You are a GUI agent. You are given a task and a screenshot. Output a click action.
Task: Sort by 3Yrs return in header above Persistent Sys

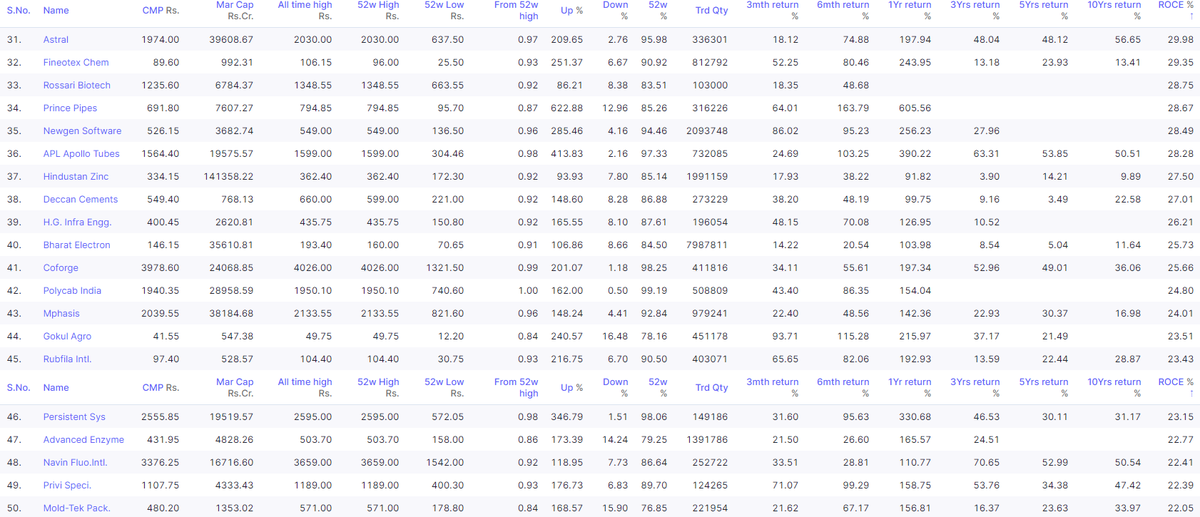(x=974, y=388)
